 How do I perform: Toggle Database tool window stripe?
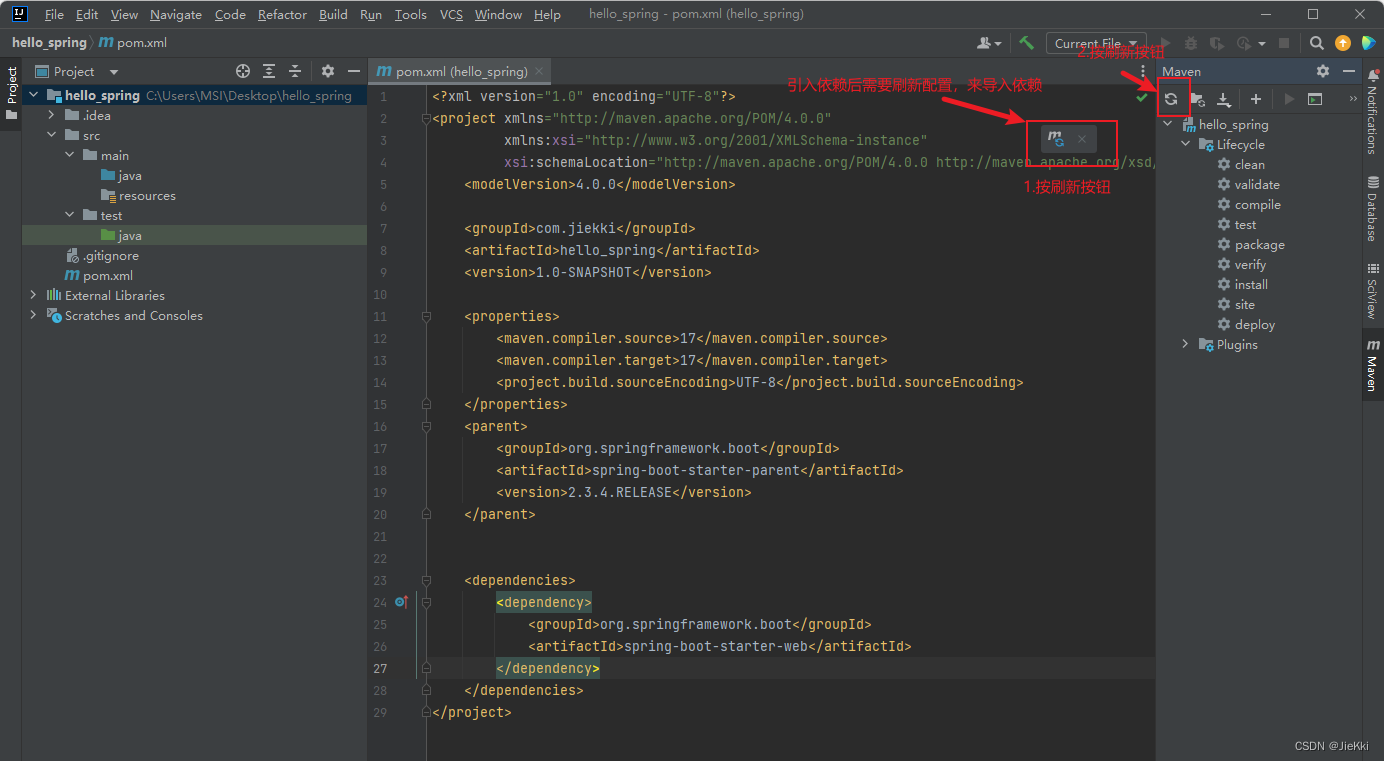point(1372,208)
